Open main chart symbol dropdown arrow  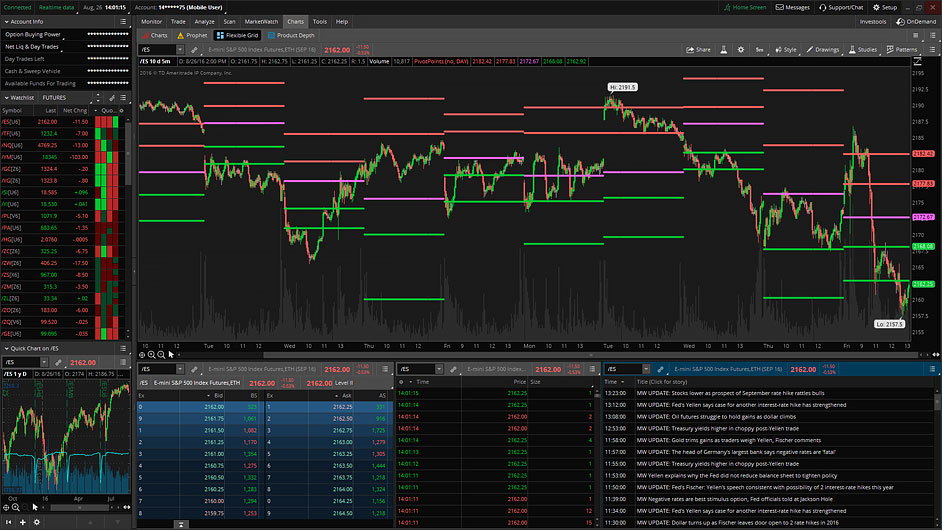[180, 50]
